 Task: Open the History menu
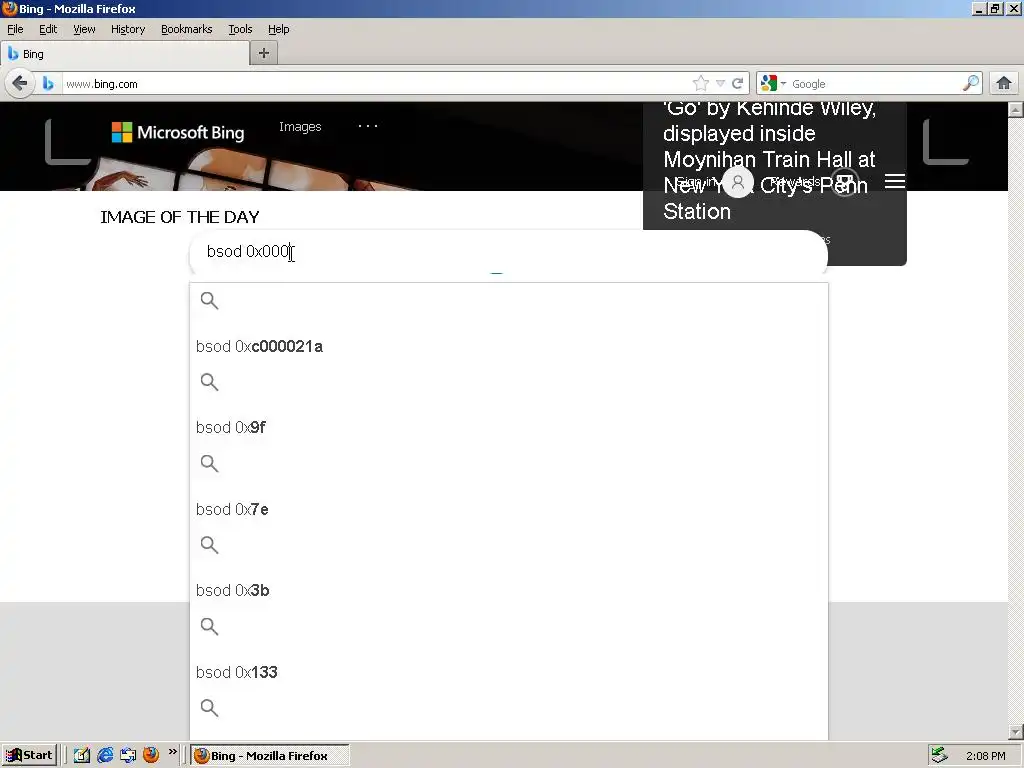pyautogui.click(x=128, y=29)
